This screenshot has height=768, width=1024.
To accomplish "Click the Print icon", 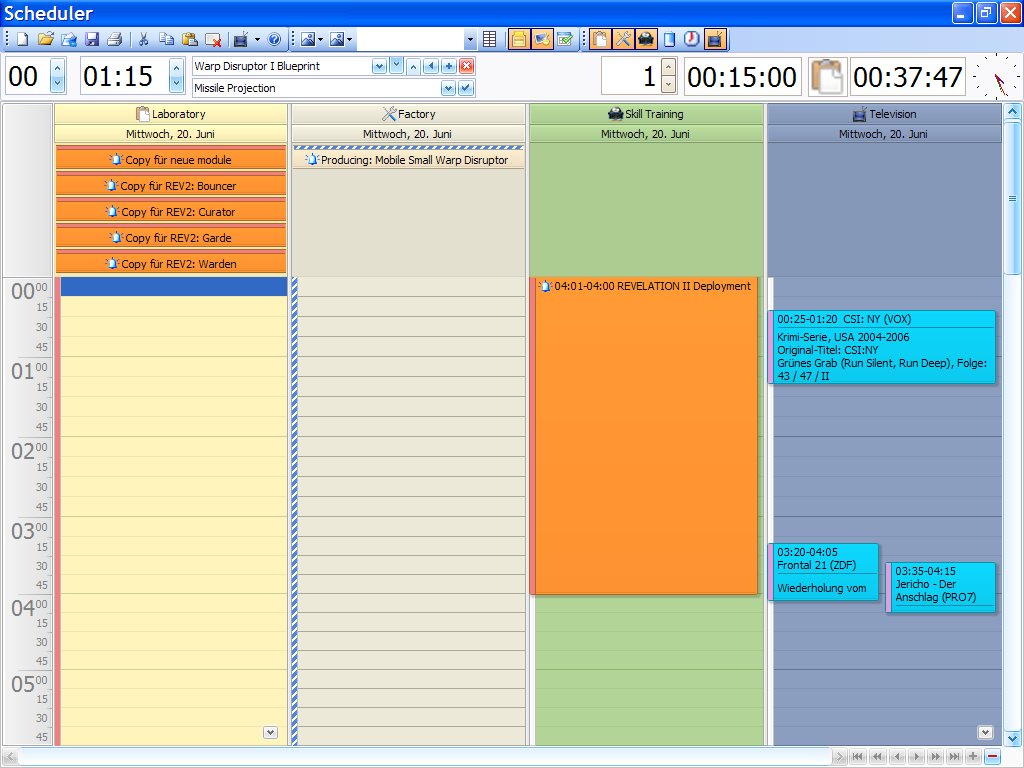I will [x=115, y=40].
